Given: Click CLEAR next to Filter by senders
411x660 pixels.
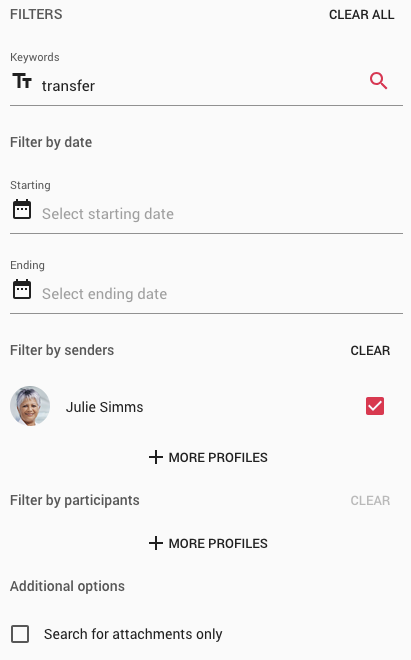Looking at the screenshot, I should (370, 350).
